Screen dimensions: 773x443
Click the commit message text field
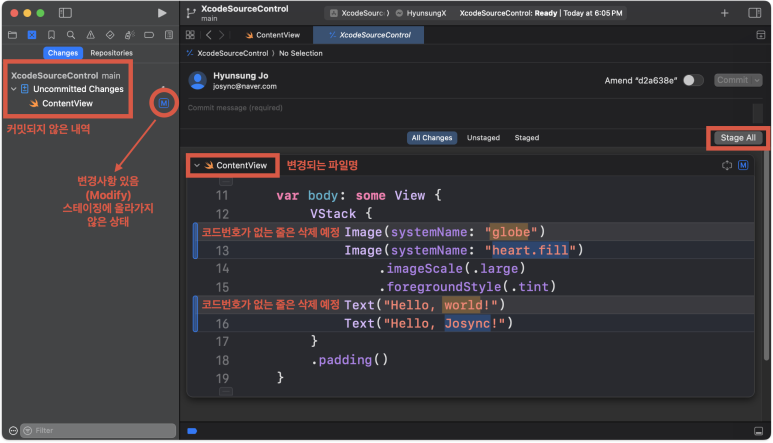[468, 113]
